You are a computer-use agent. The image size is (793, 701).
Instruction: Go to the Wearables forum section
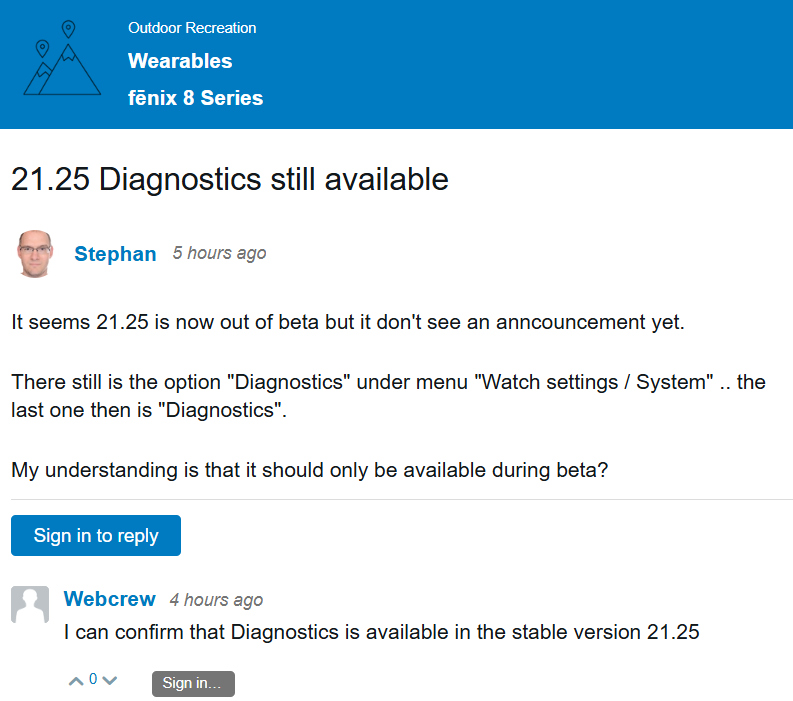[x=180, y=61]
